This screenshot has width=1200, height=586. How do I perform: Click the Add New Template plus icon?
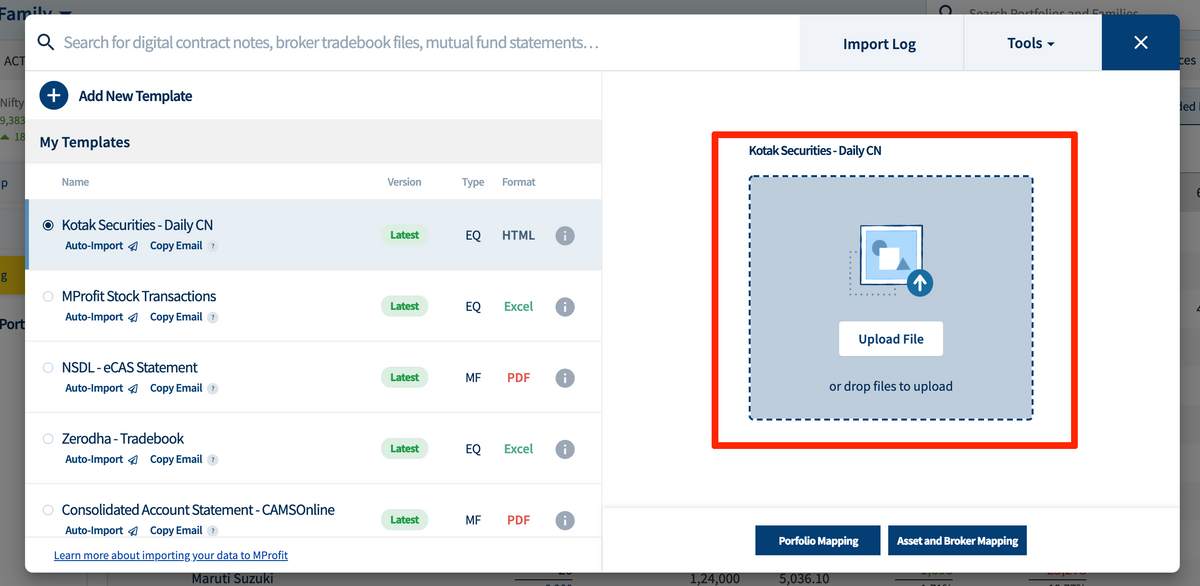coord(54,96)
